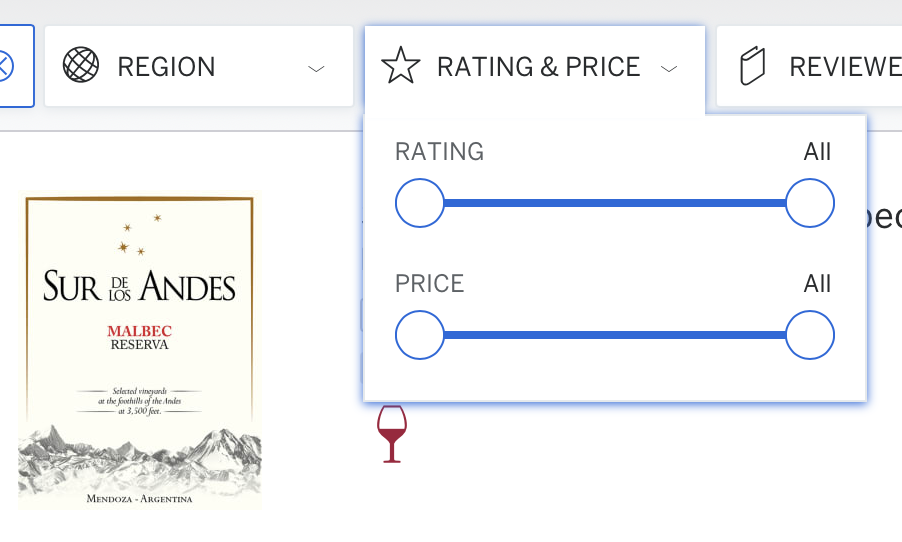The image size is (902, 542).
Task: Click the red wine glass icon
Action: click(x=392, y=433)
